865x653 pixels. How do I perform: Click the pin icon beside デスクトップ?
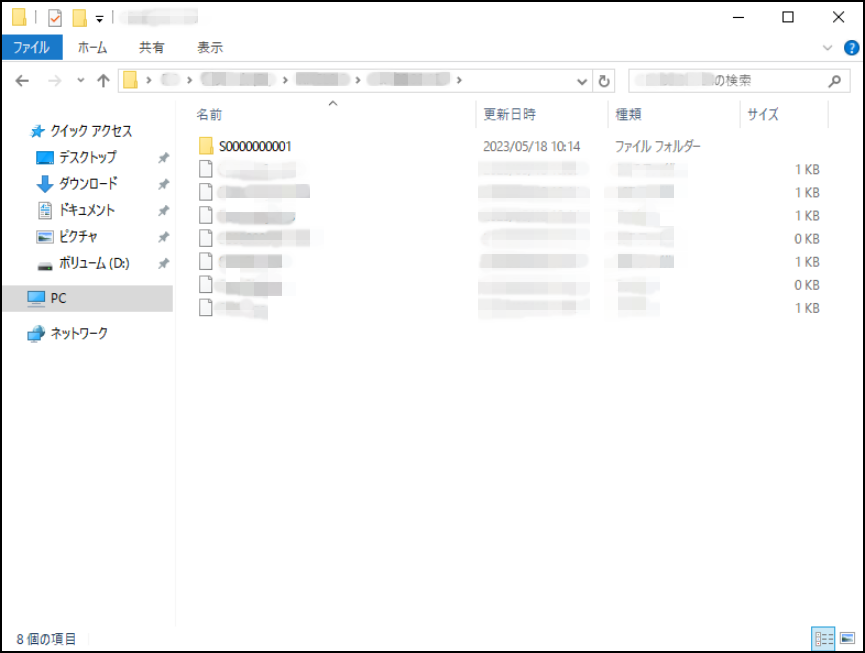click(163, 158)
